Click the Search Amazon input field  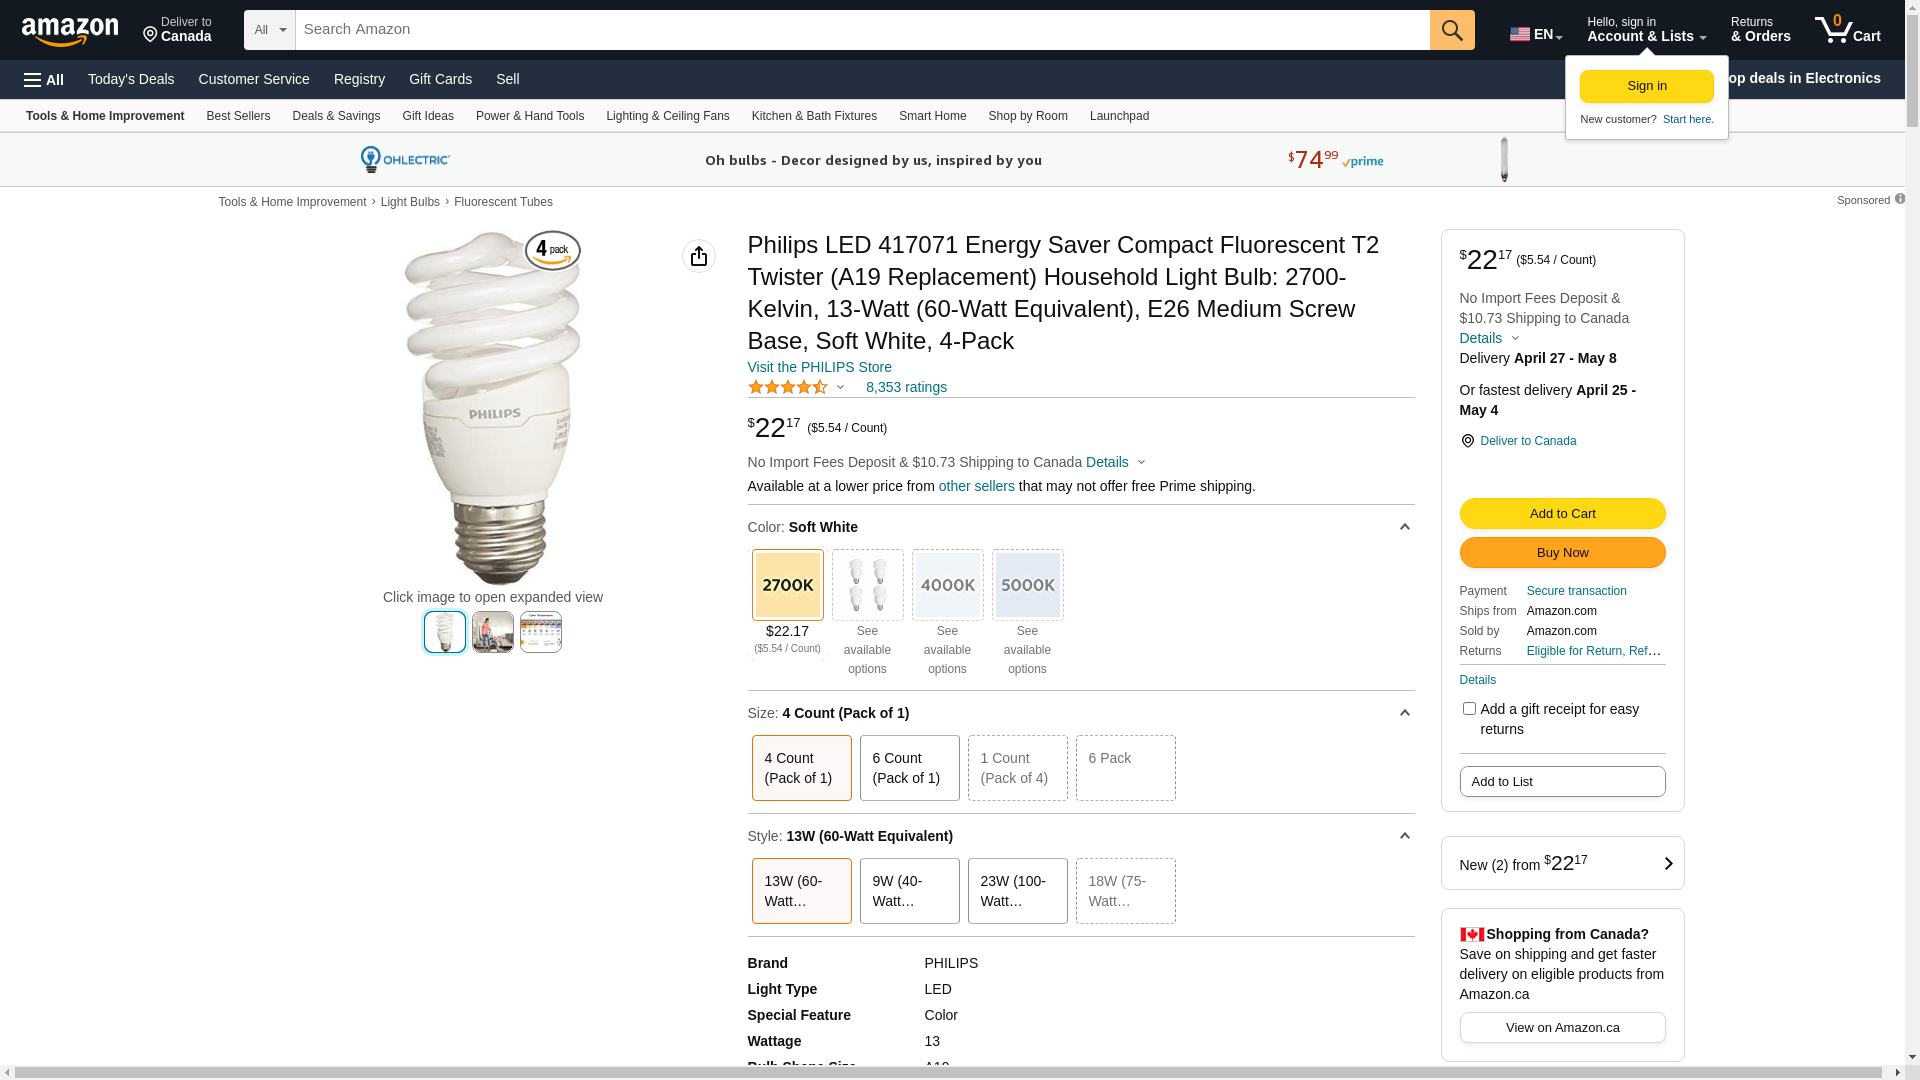point(862,30)
